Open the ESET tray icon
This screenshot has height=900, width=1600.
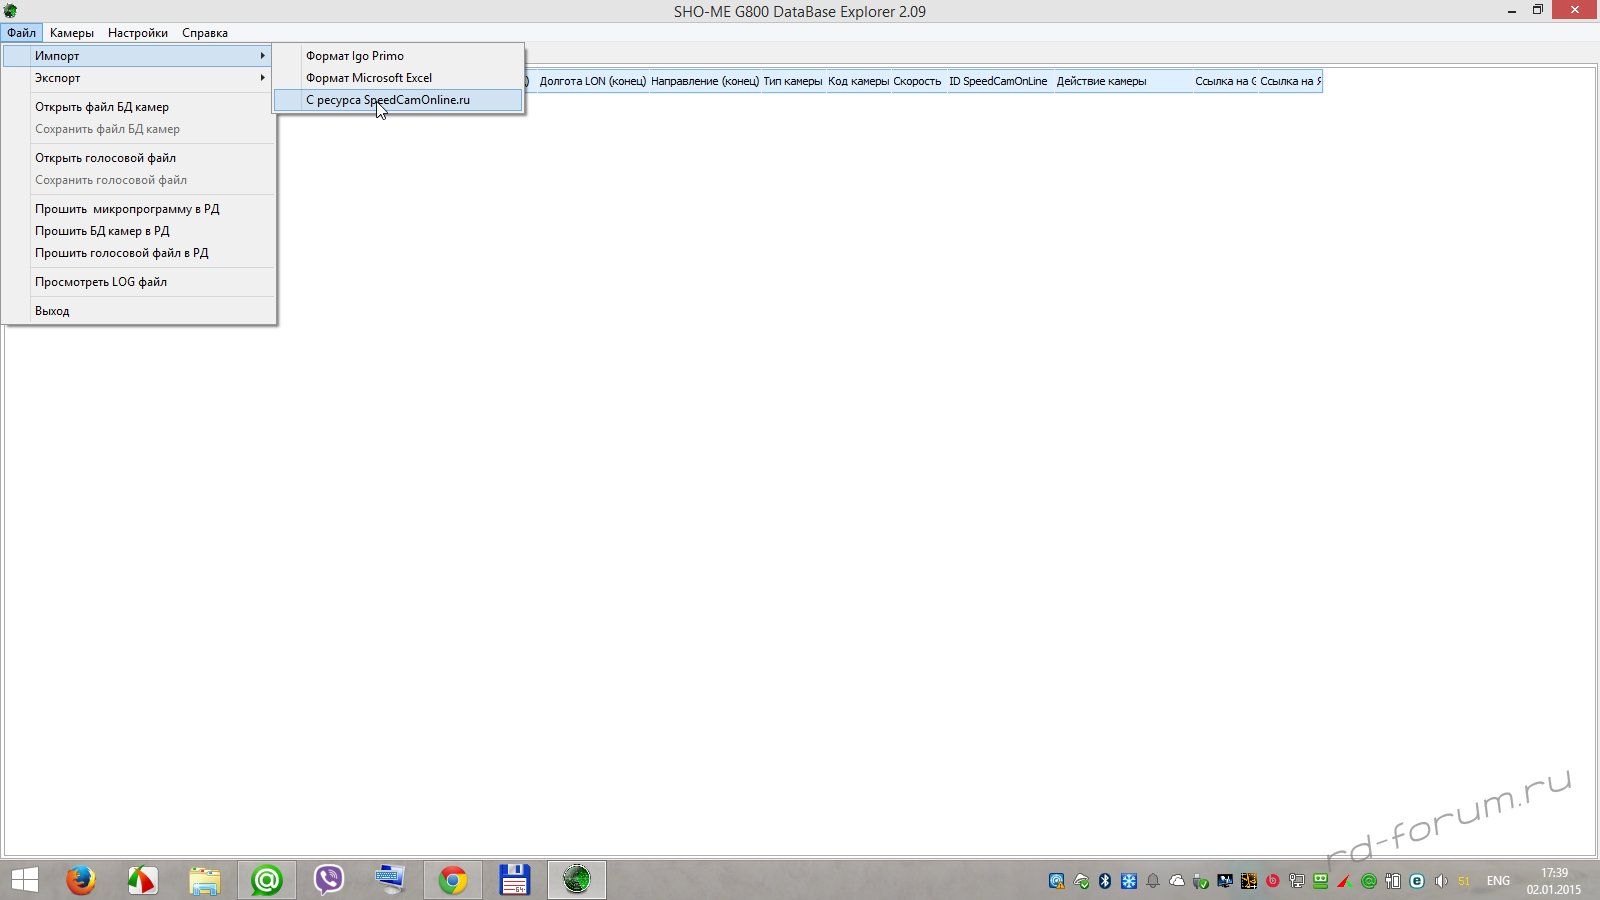[x=1417, y=881]
